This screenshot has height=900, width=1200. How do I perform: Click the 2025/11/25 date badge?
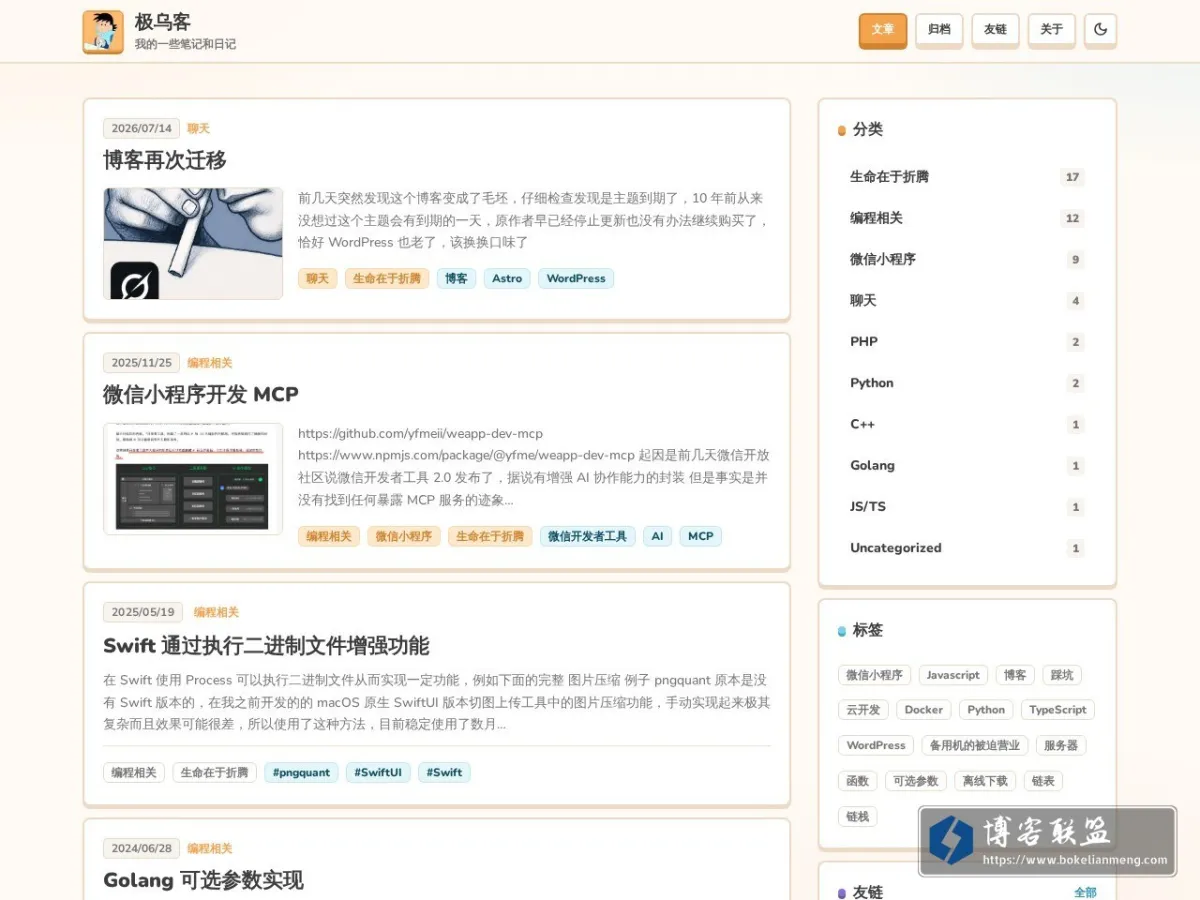pyautogui.click(x=141, y=363)
